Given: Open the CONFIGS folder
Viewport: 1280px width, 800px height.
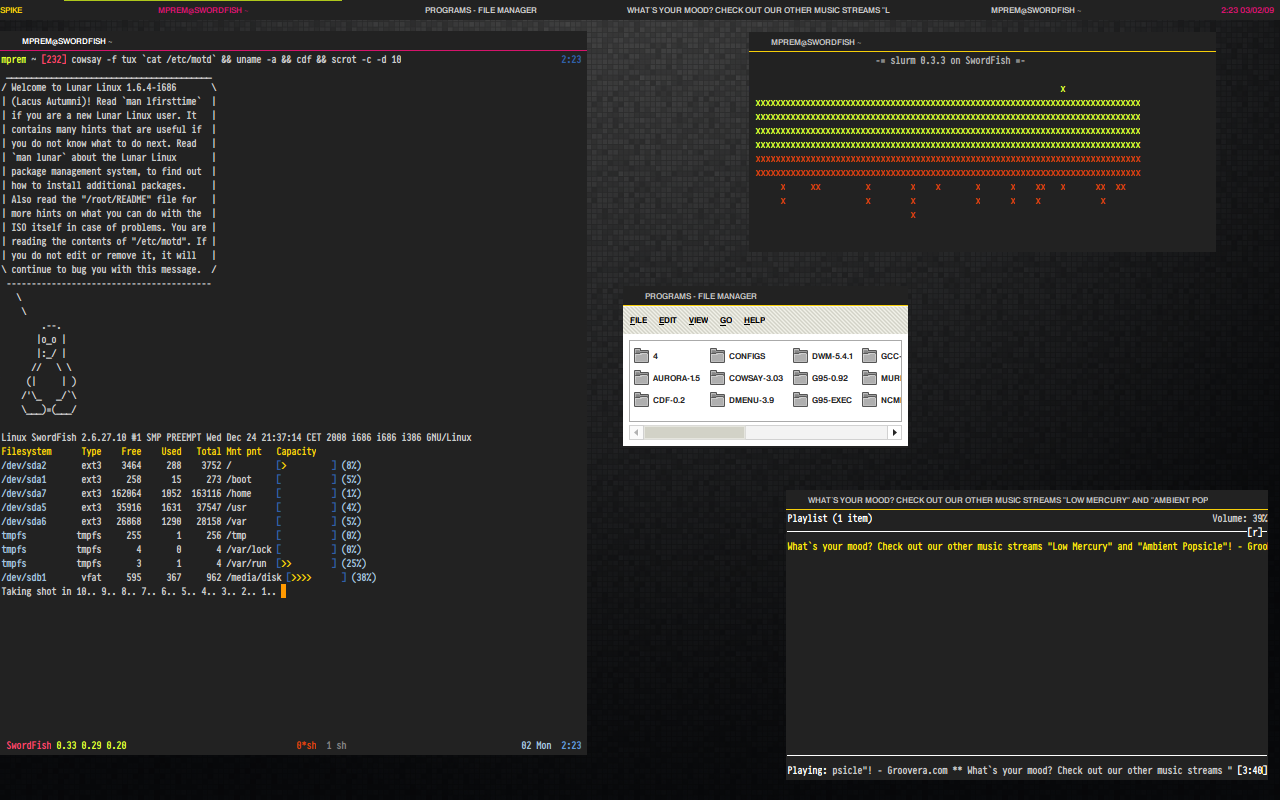Looking at the screenshot, I should click(x=738, y=356).
